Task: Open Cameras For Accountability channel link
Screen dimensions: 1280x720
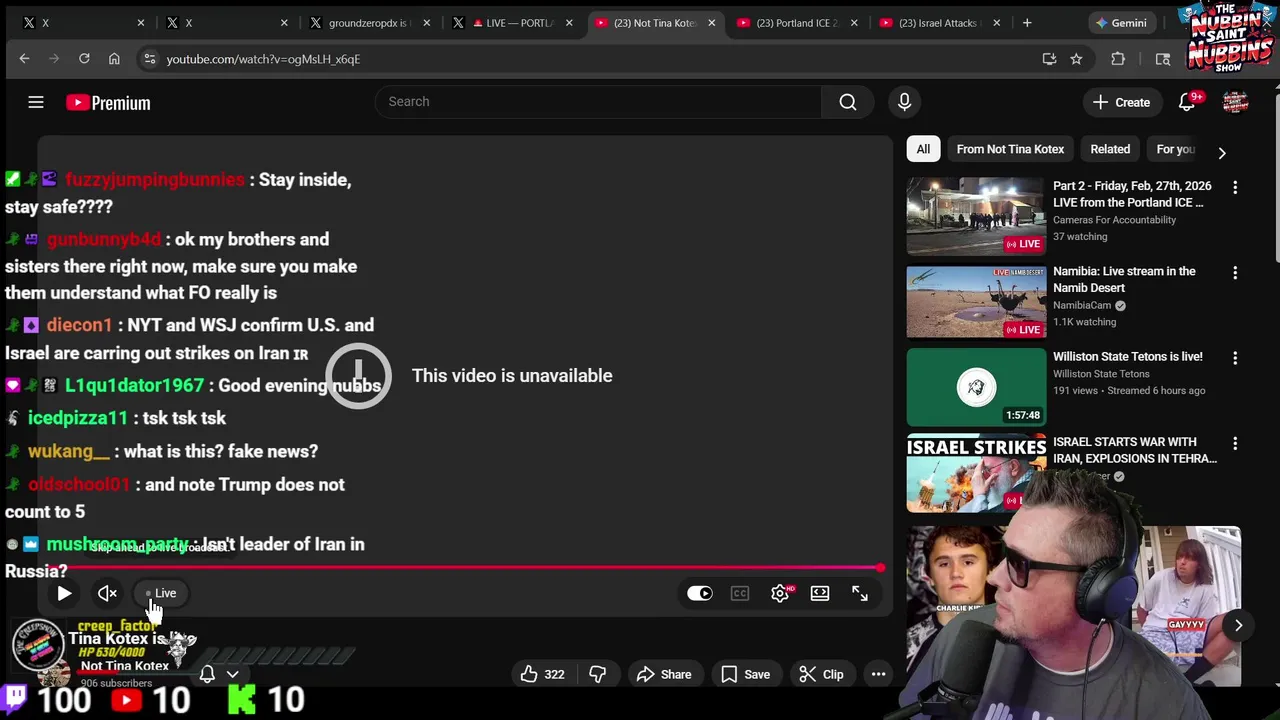Action: (x=1114, y=220)
